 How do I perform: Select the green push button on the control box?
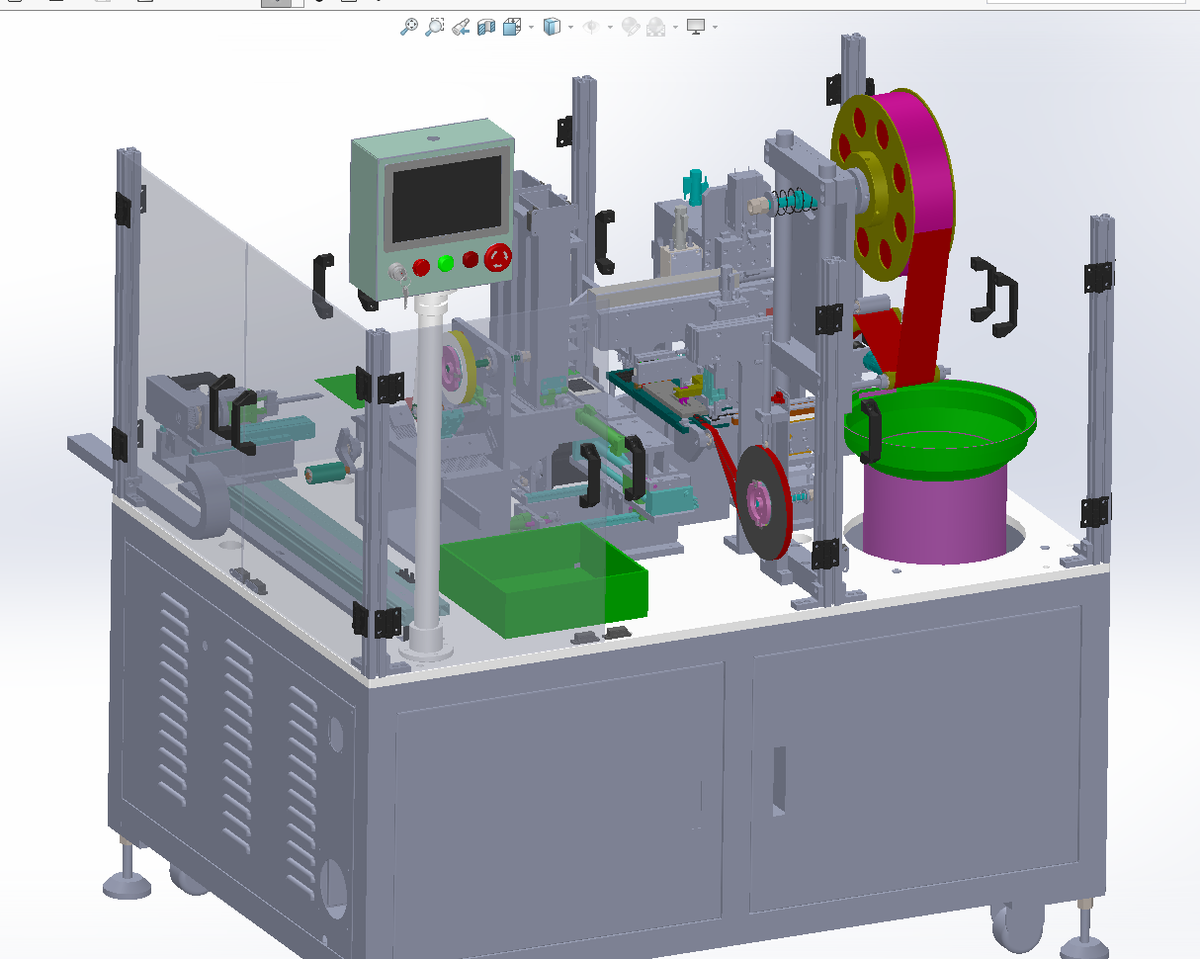click(445, 264)
